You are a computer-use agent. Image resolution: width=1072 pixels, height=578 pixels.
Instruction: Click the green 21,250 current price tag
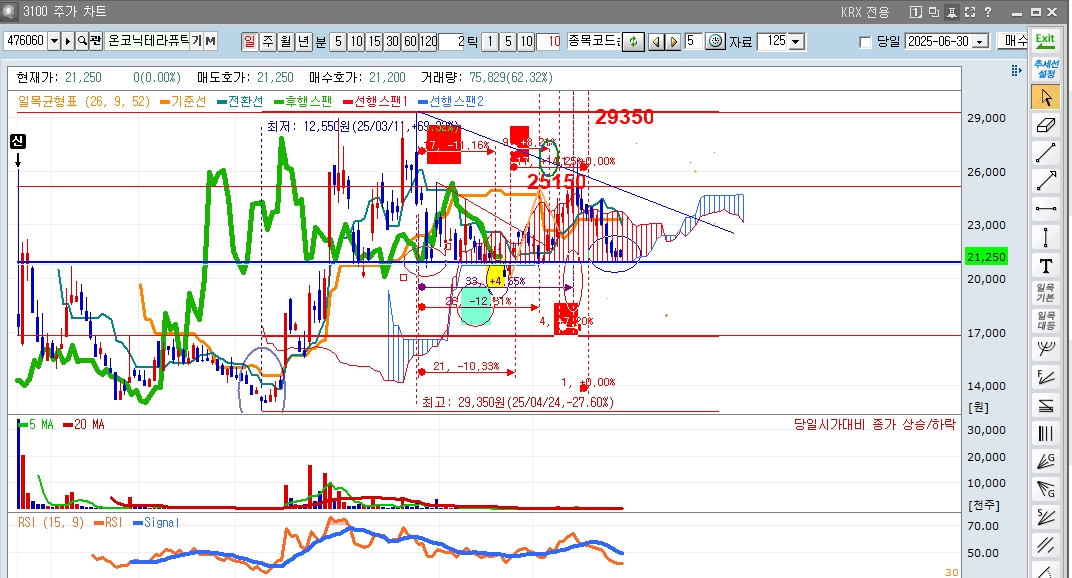(x=986, y=257)
